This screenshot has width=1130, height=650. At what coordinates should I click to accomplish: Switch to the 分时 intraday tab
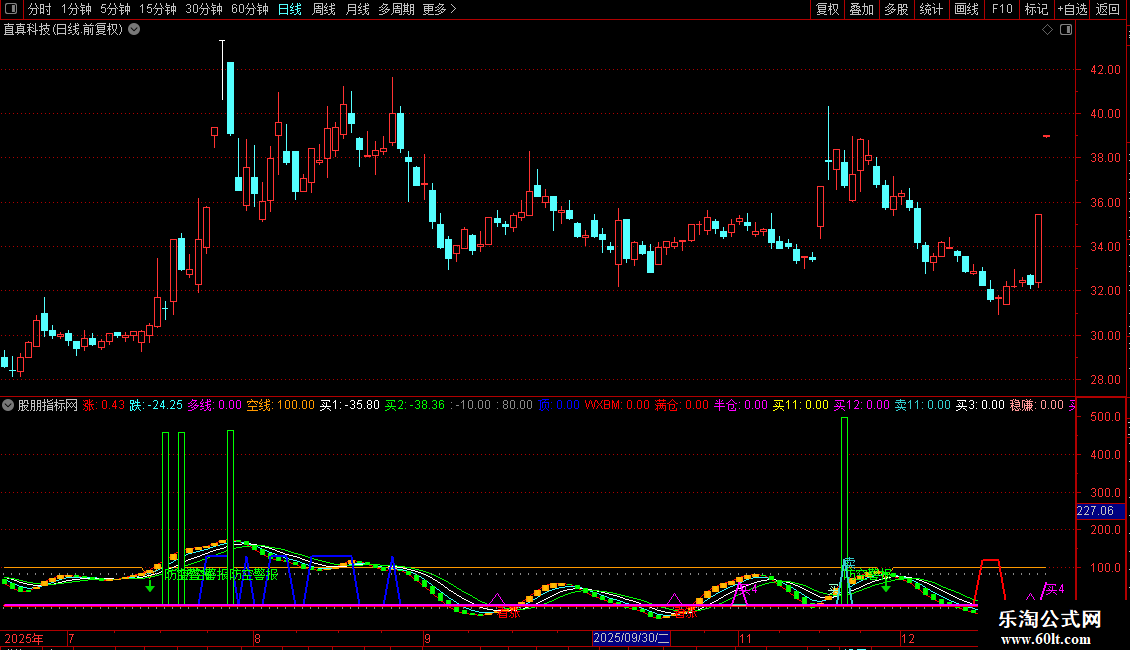point(39,9)
